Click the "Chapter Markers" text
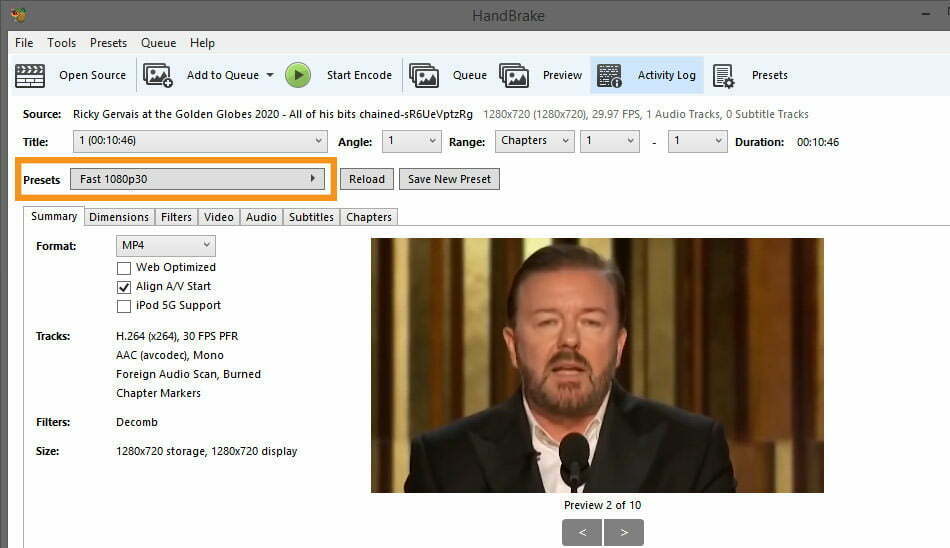This screenshot has height=548, width=950. [x=158, y=393]
